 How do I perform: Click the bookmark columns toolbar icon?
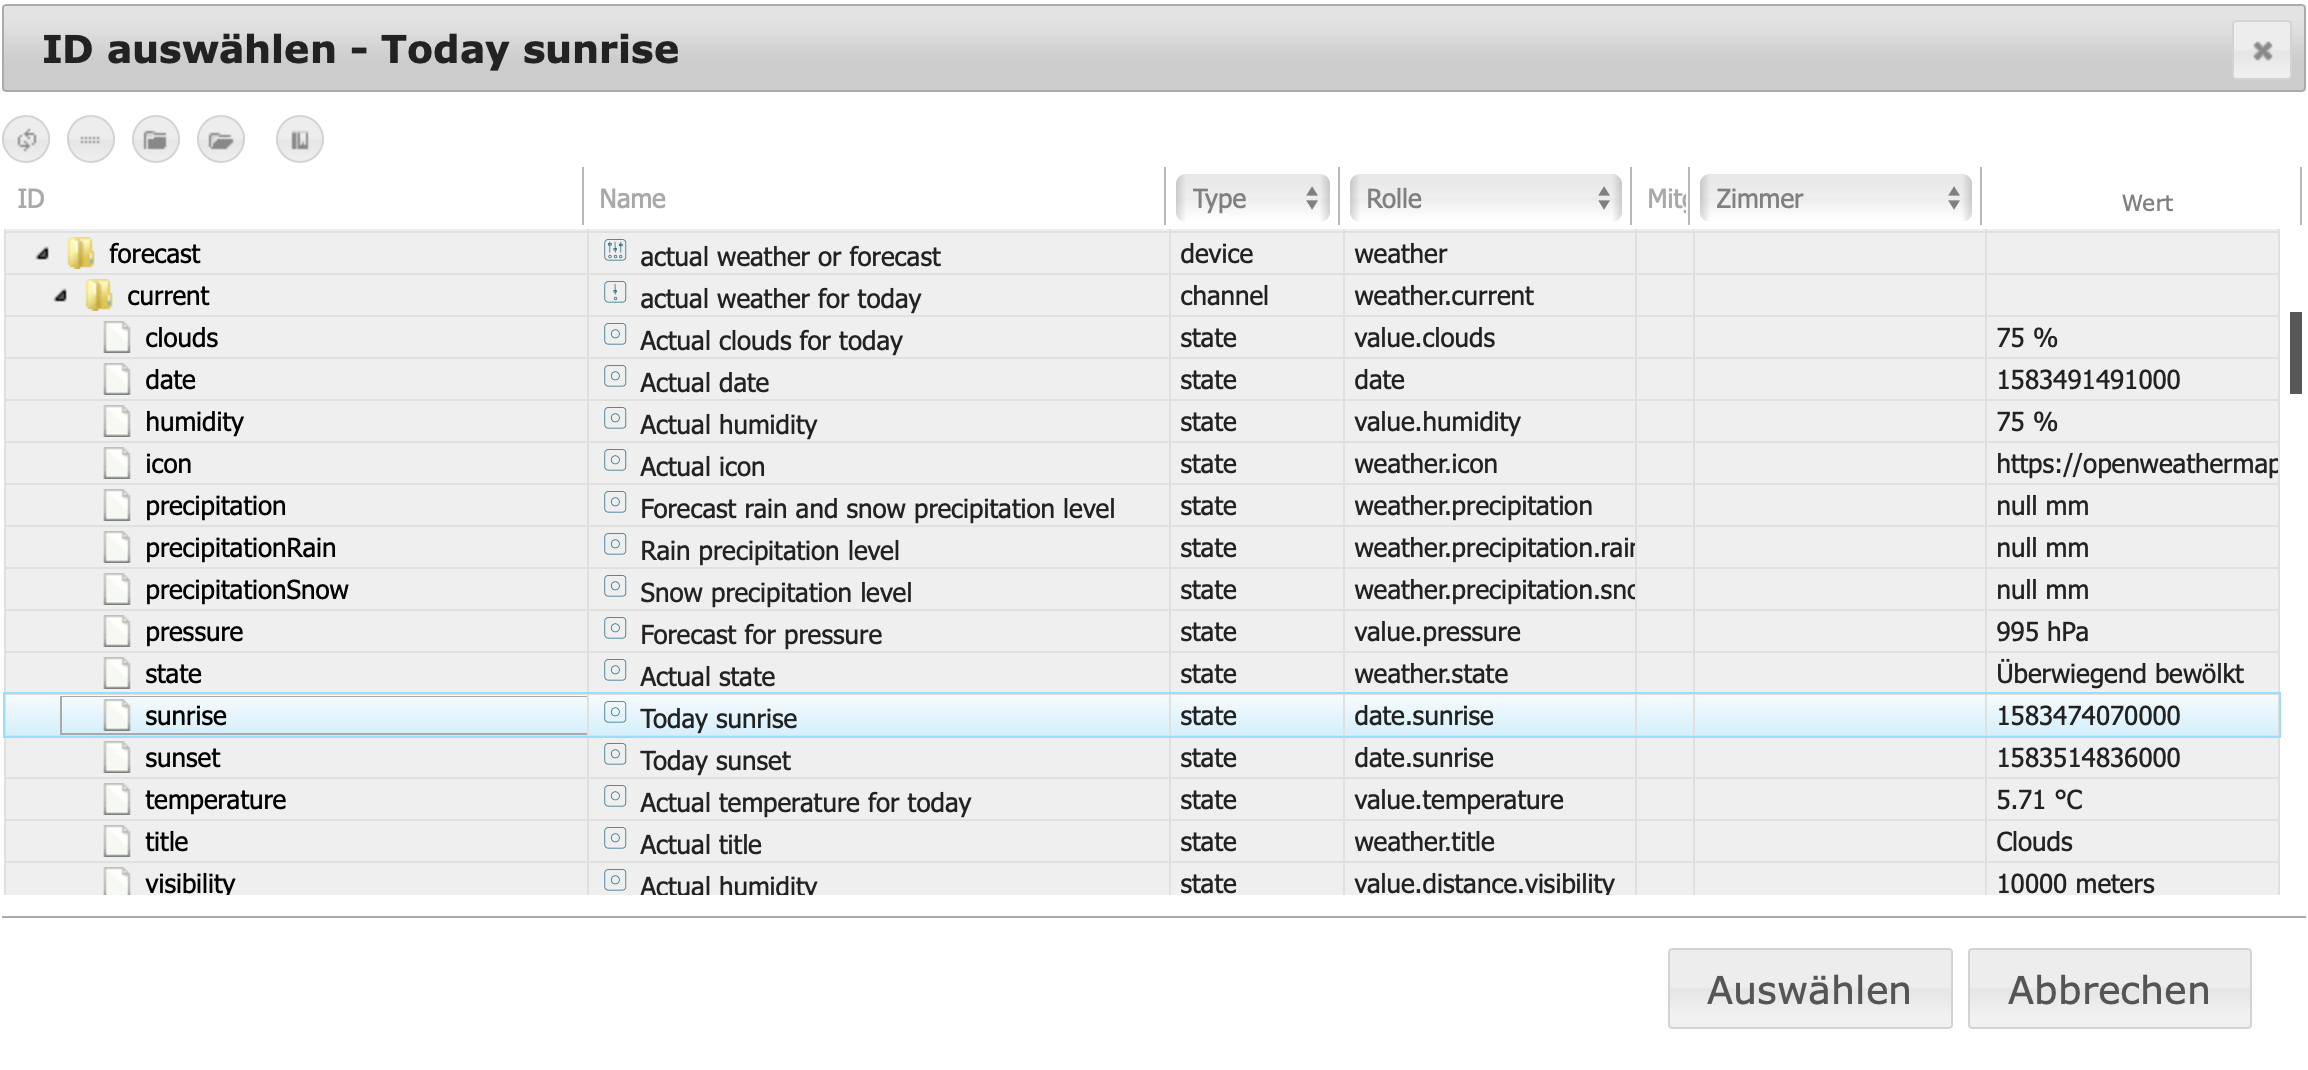click(300, 140)
